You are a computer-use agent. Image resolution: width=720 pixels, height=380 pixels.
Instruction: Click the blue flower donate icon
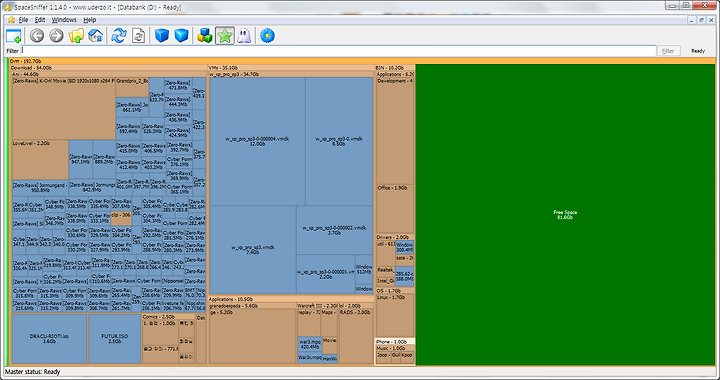click(x=267, y=36)
